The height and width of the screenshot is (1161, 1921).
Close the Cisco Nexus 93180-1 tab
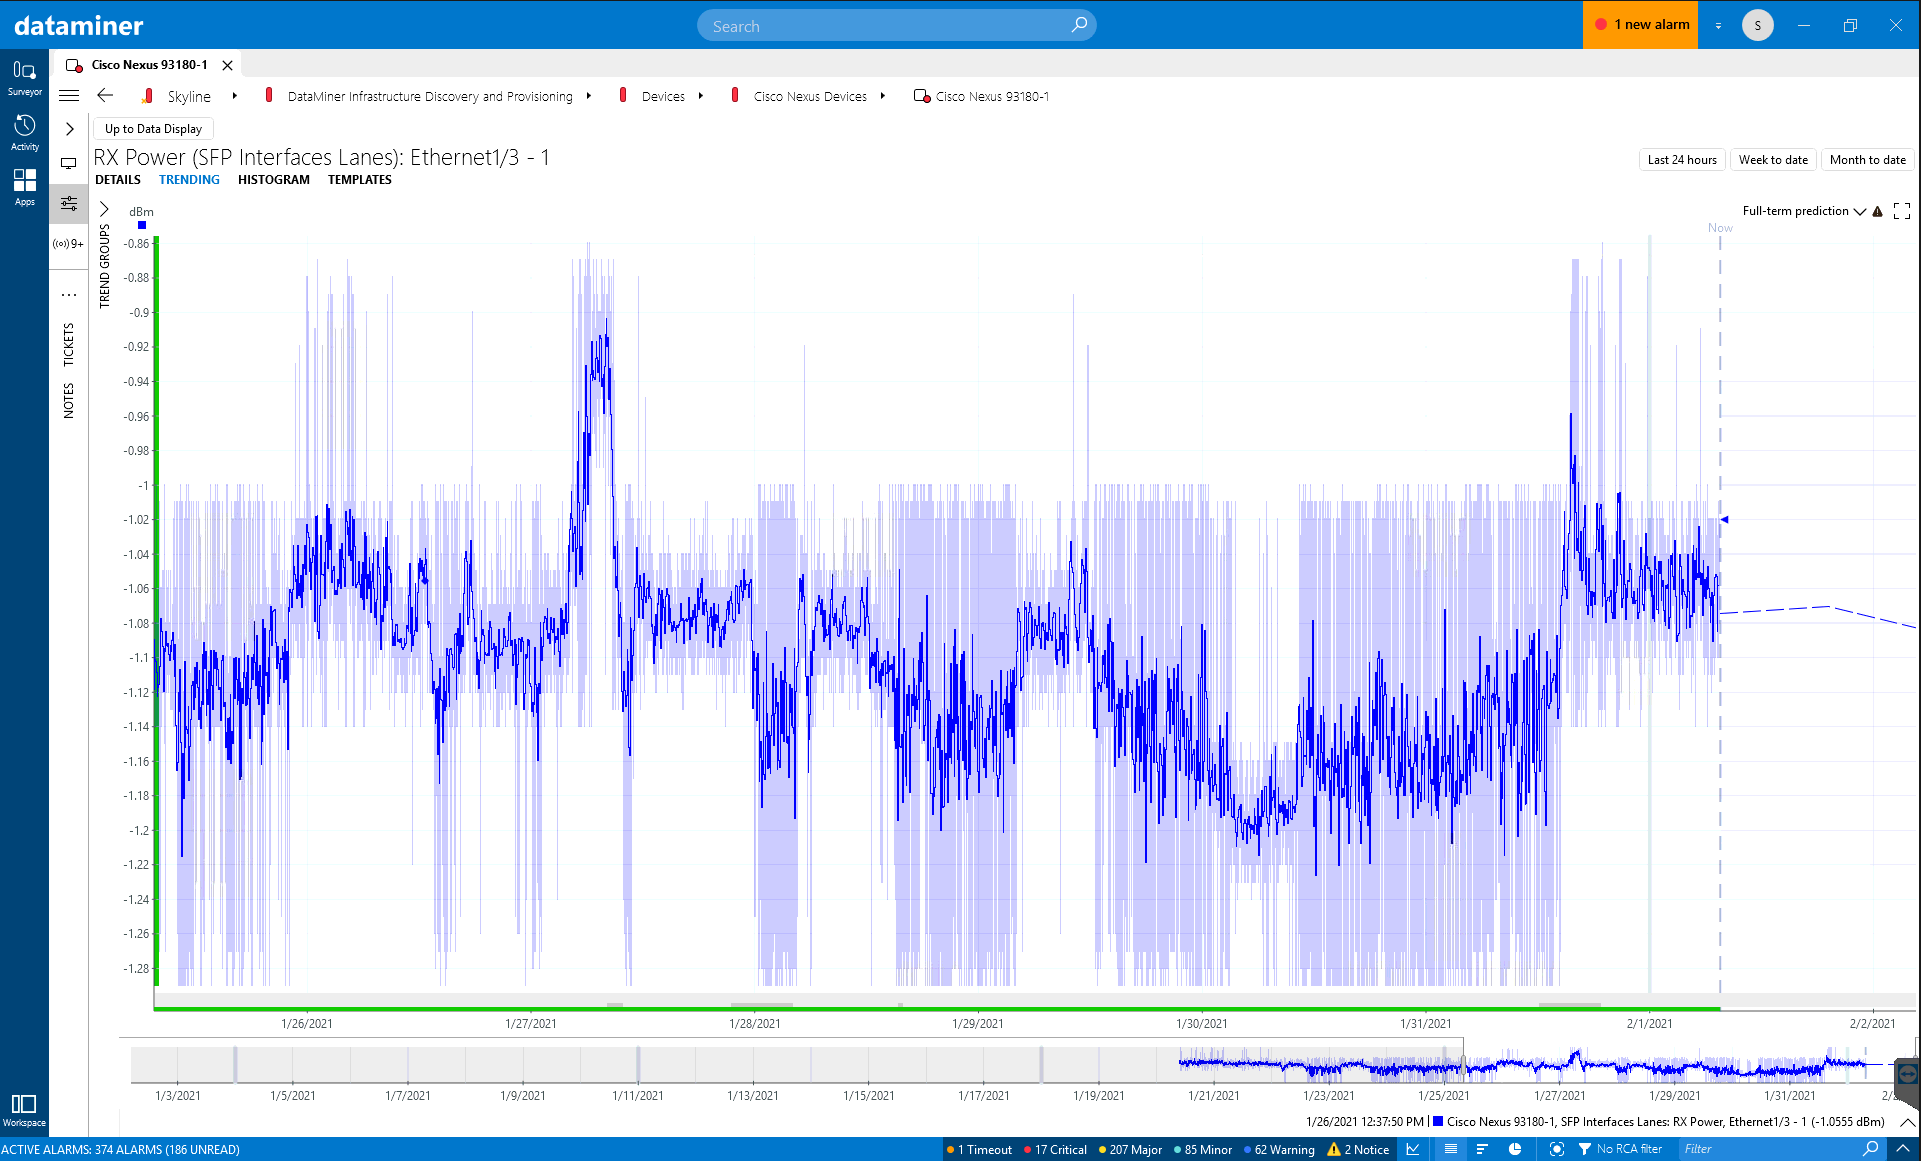pyautogui.click(x=228, y=65)
